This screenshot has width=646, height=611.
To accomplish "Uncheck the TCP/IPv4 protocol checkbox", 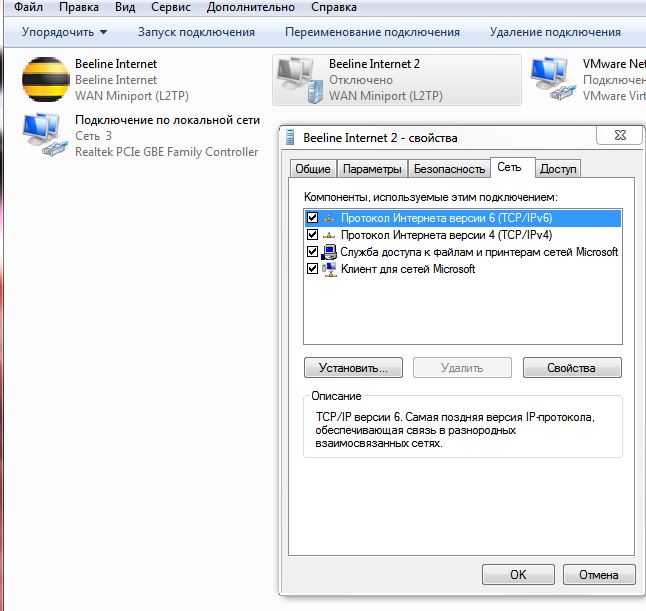I will point(312,235).
